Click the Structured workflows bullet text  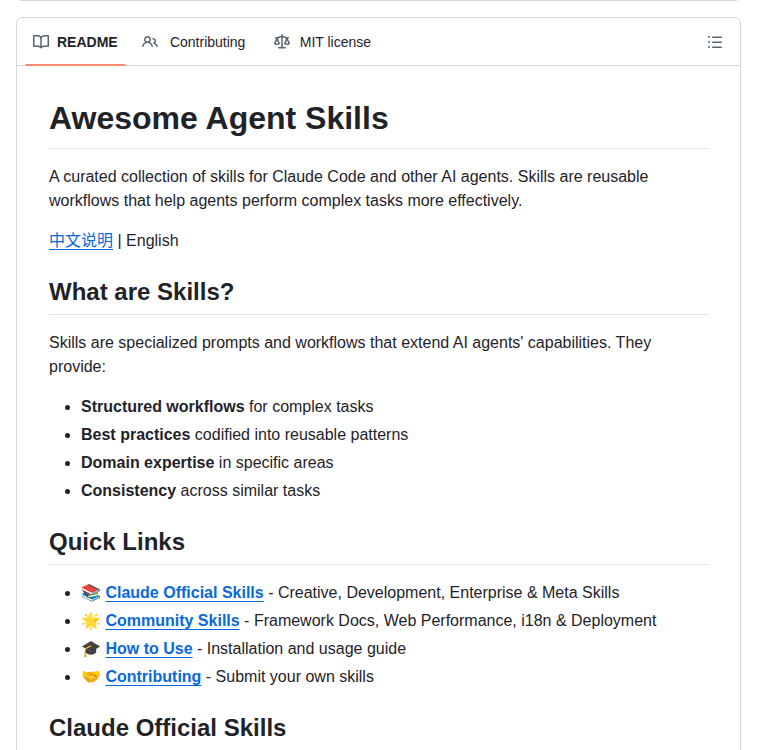pyautogui.click(x=227, y=406)
